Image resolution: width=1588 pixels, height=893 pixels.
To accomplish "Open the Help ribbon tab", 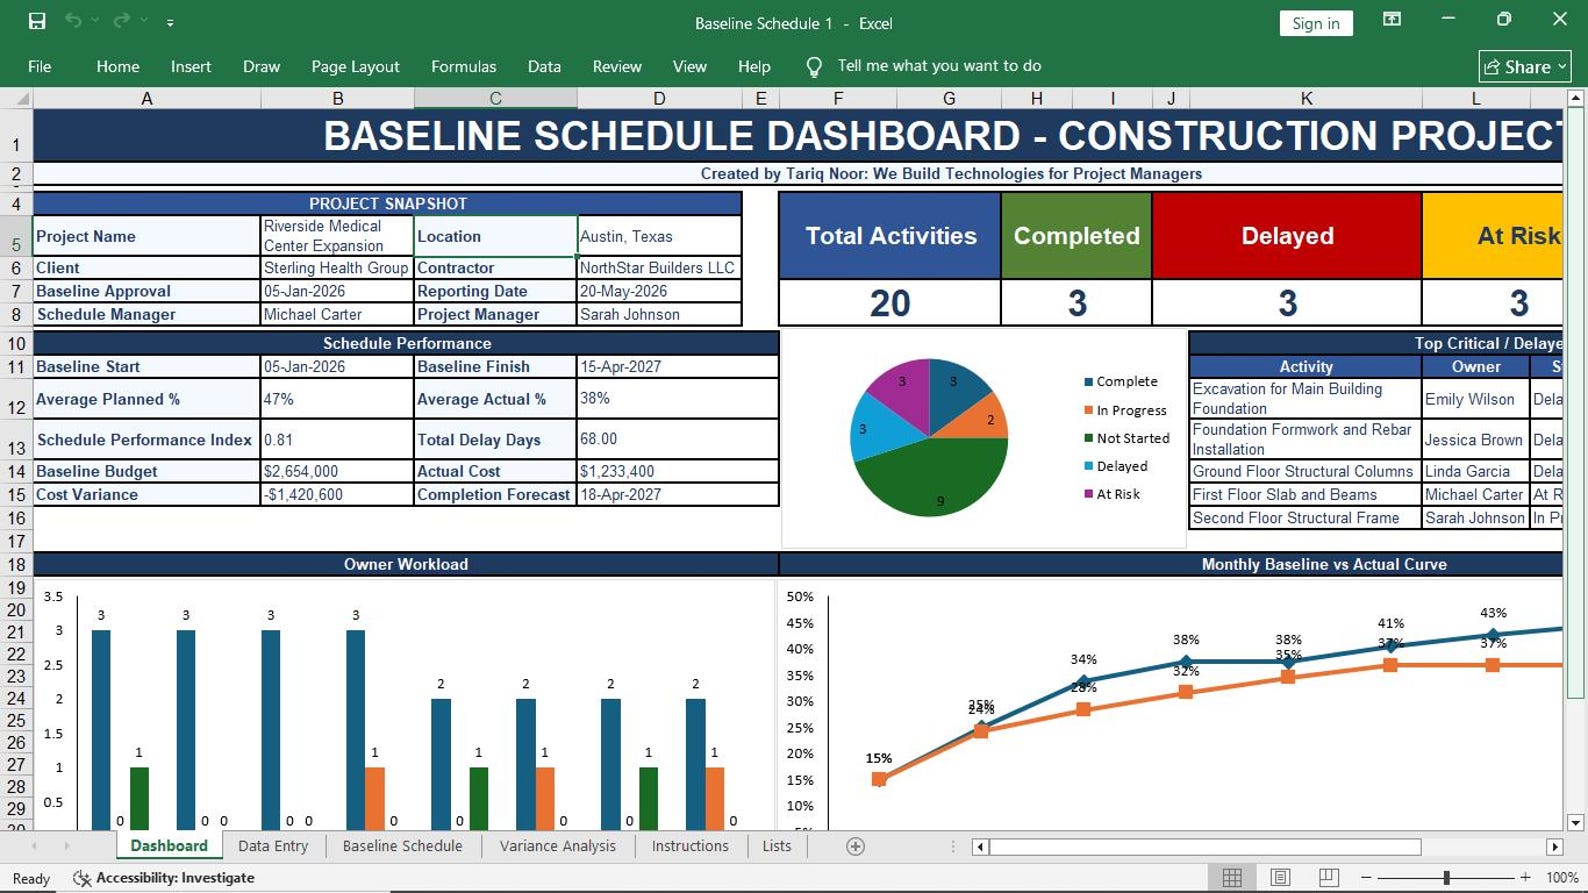I will [754, 66].
